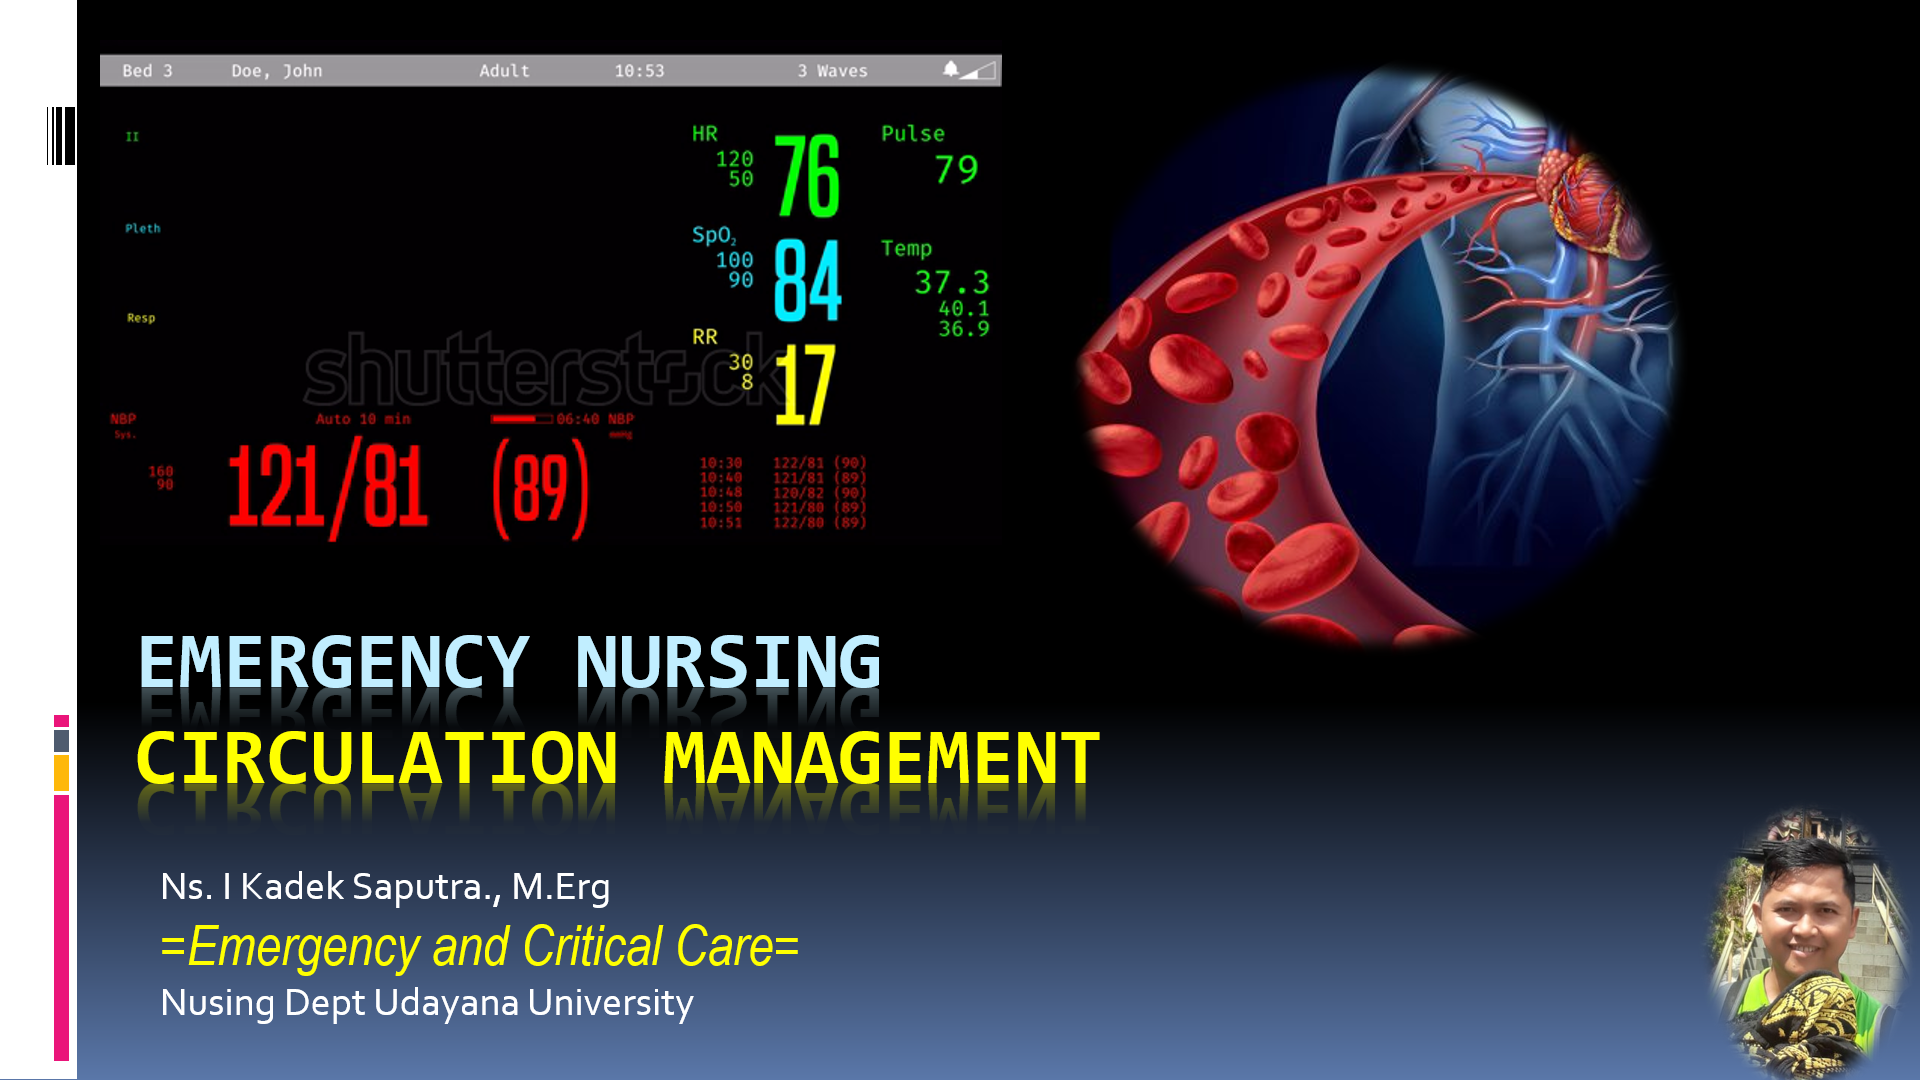Select the patient name "Doe, John"

277,71
